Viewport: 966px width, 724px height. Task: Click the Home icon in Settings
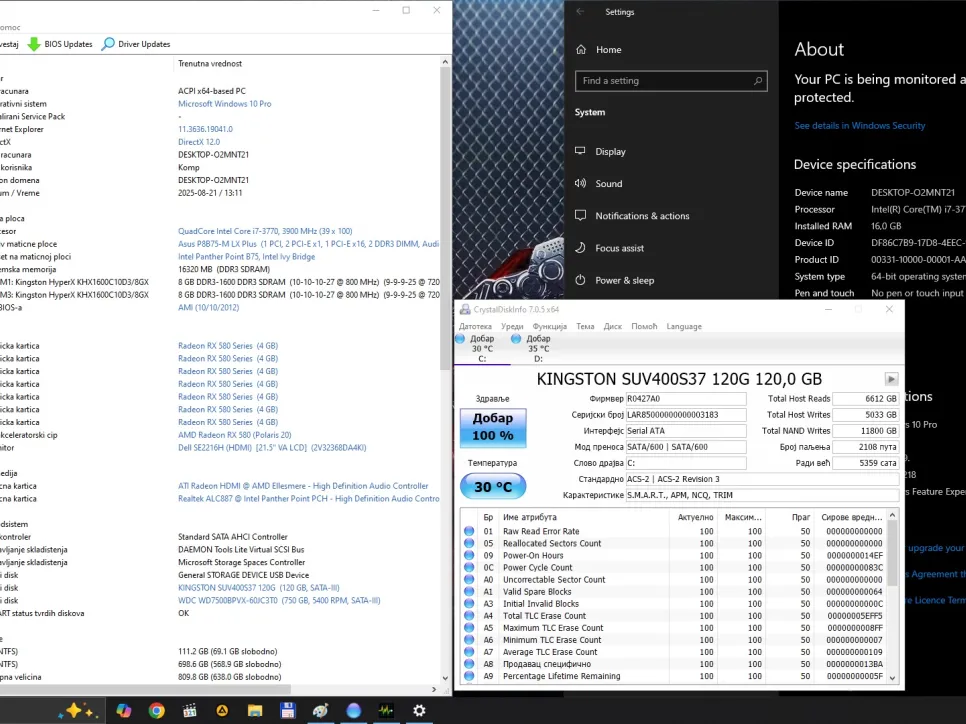point(581,49)
